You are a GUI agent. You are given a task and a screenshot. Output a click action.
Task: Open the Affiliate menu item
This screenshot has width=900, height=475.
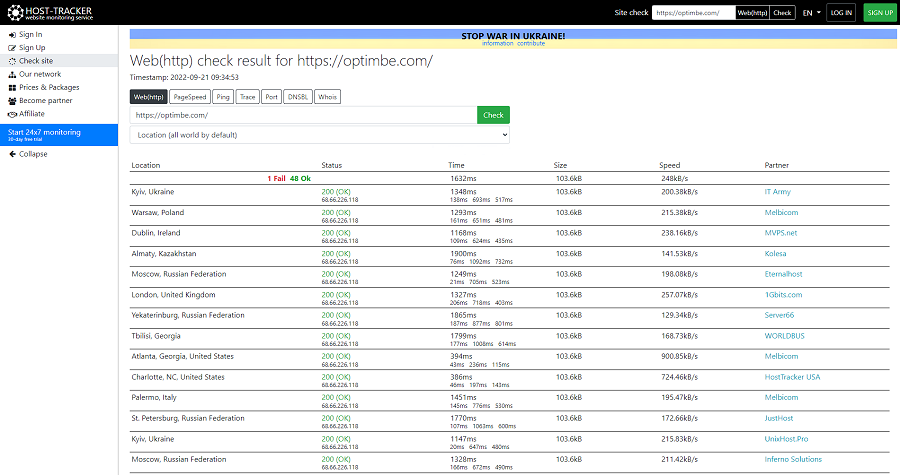pyautogui.click(x=32, y=114)
